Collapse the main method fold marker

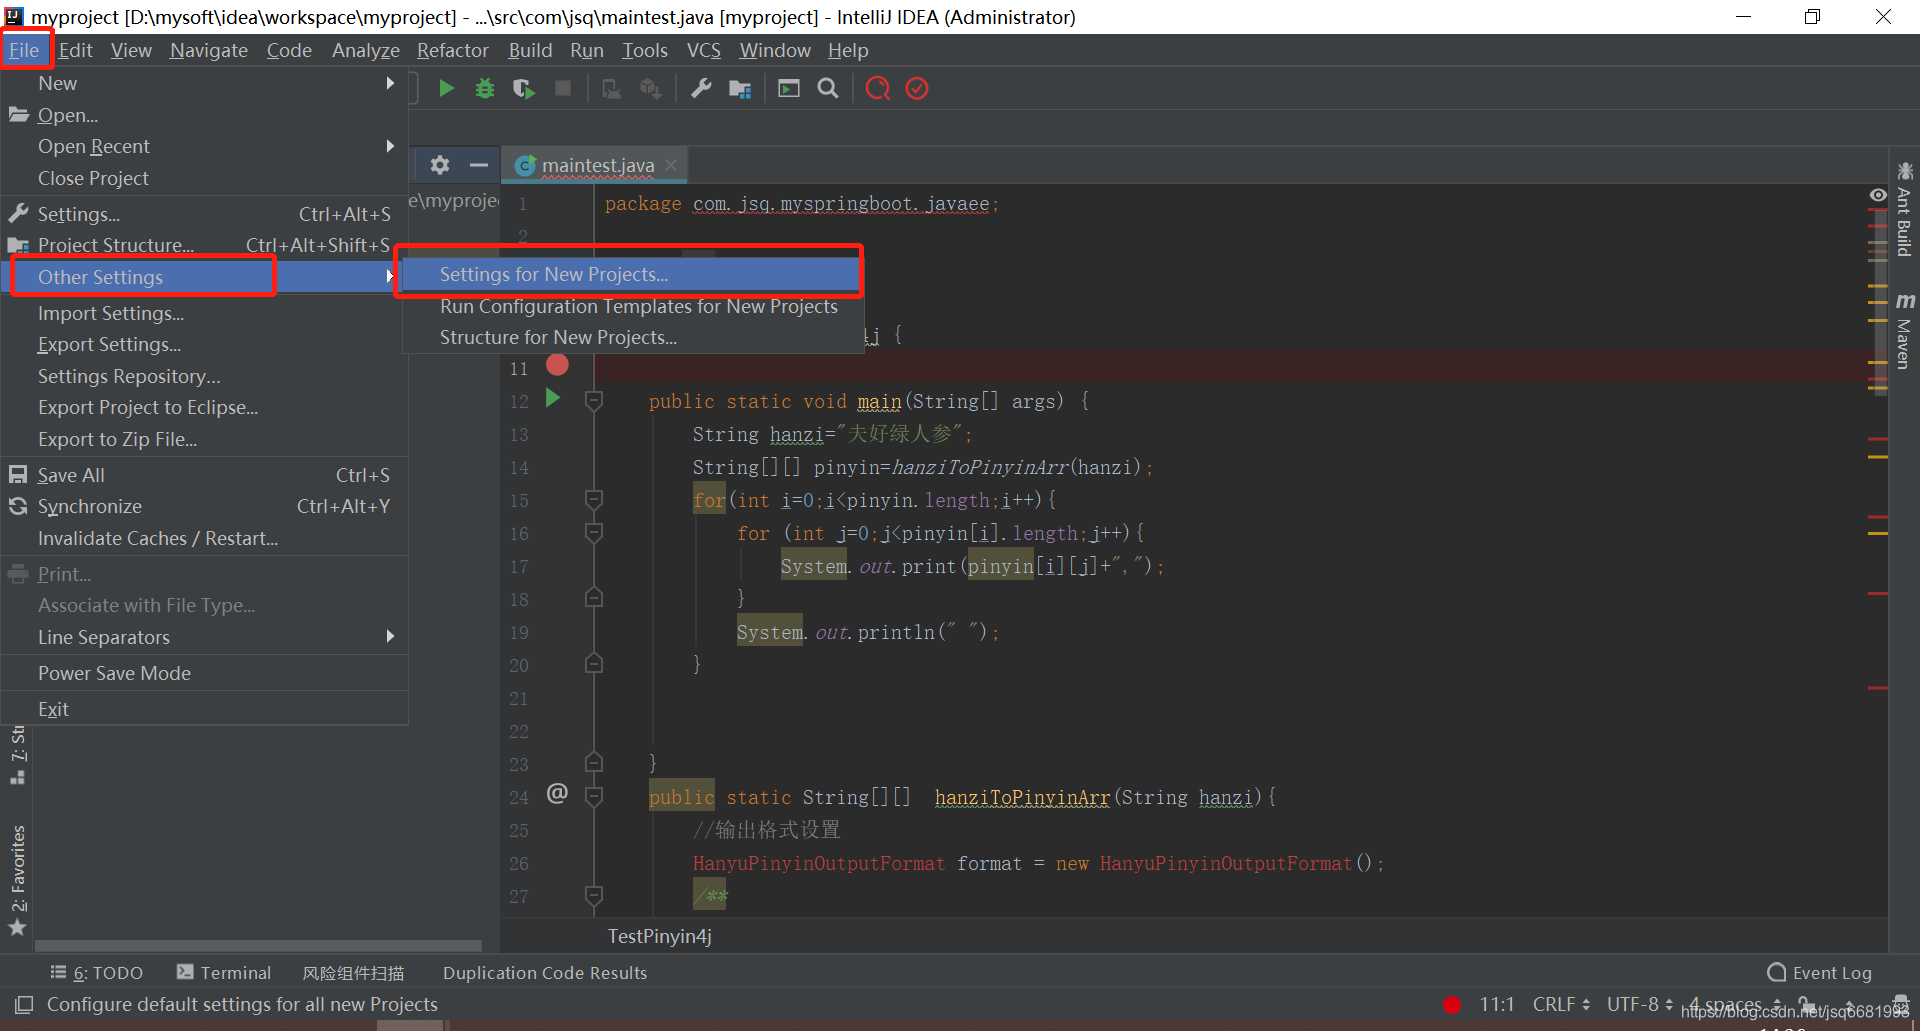tap(594, 401)
